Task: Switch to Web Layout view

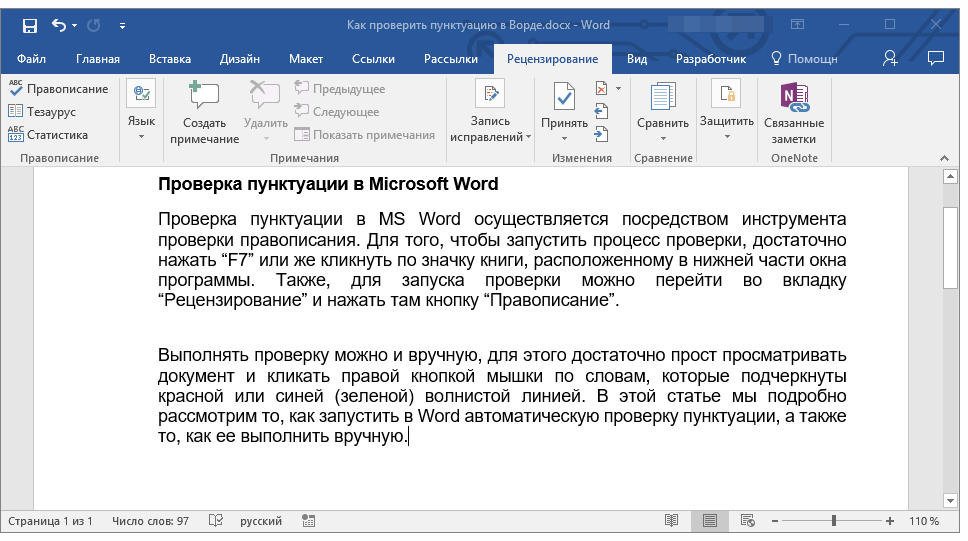Action: point(747,521)
